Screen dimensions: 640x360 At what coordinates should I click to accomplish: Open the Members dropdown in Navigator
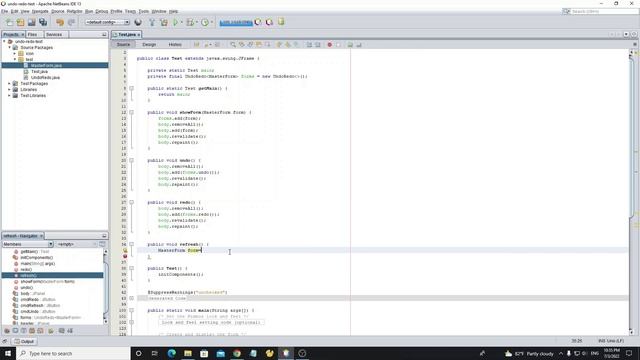[28, 244]
